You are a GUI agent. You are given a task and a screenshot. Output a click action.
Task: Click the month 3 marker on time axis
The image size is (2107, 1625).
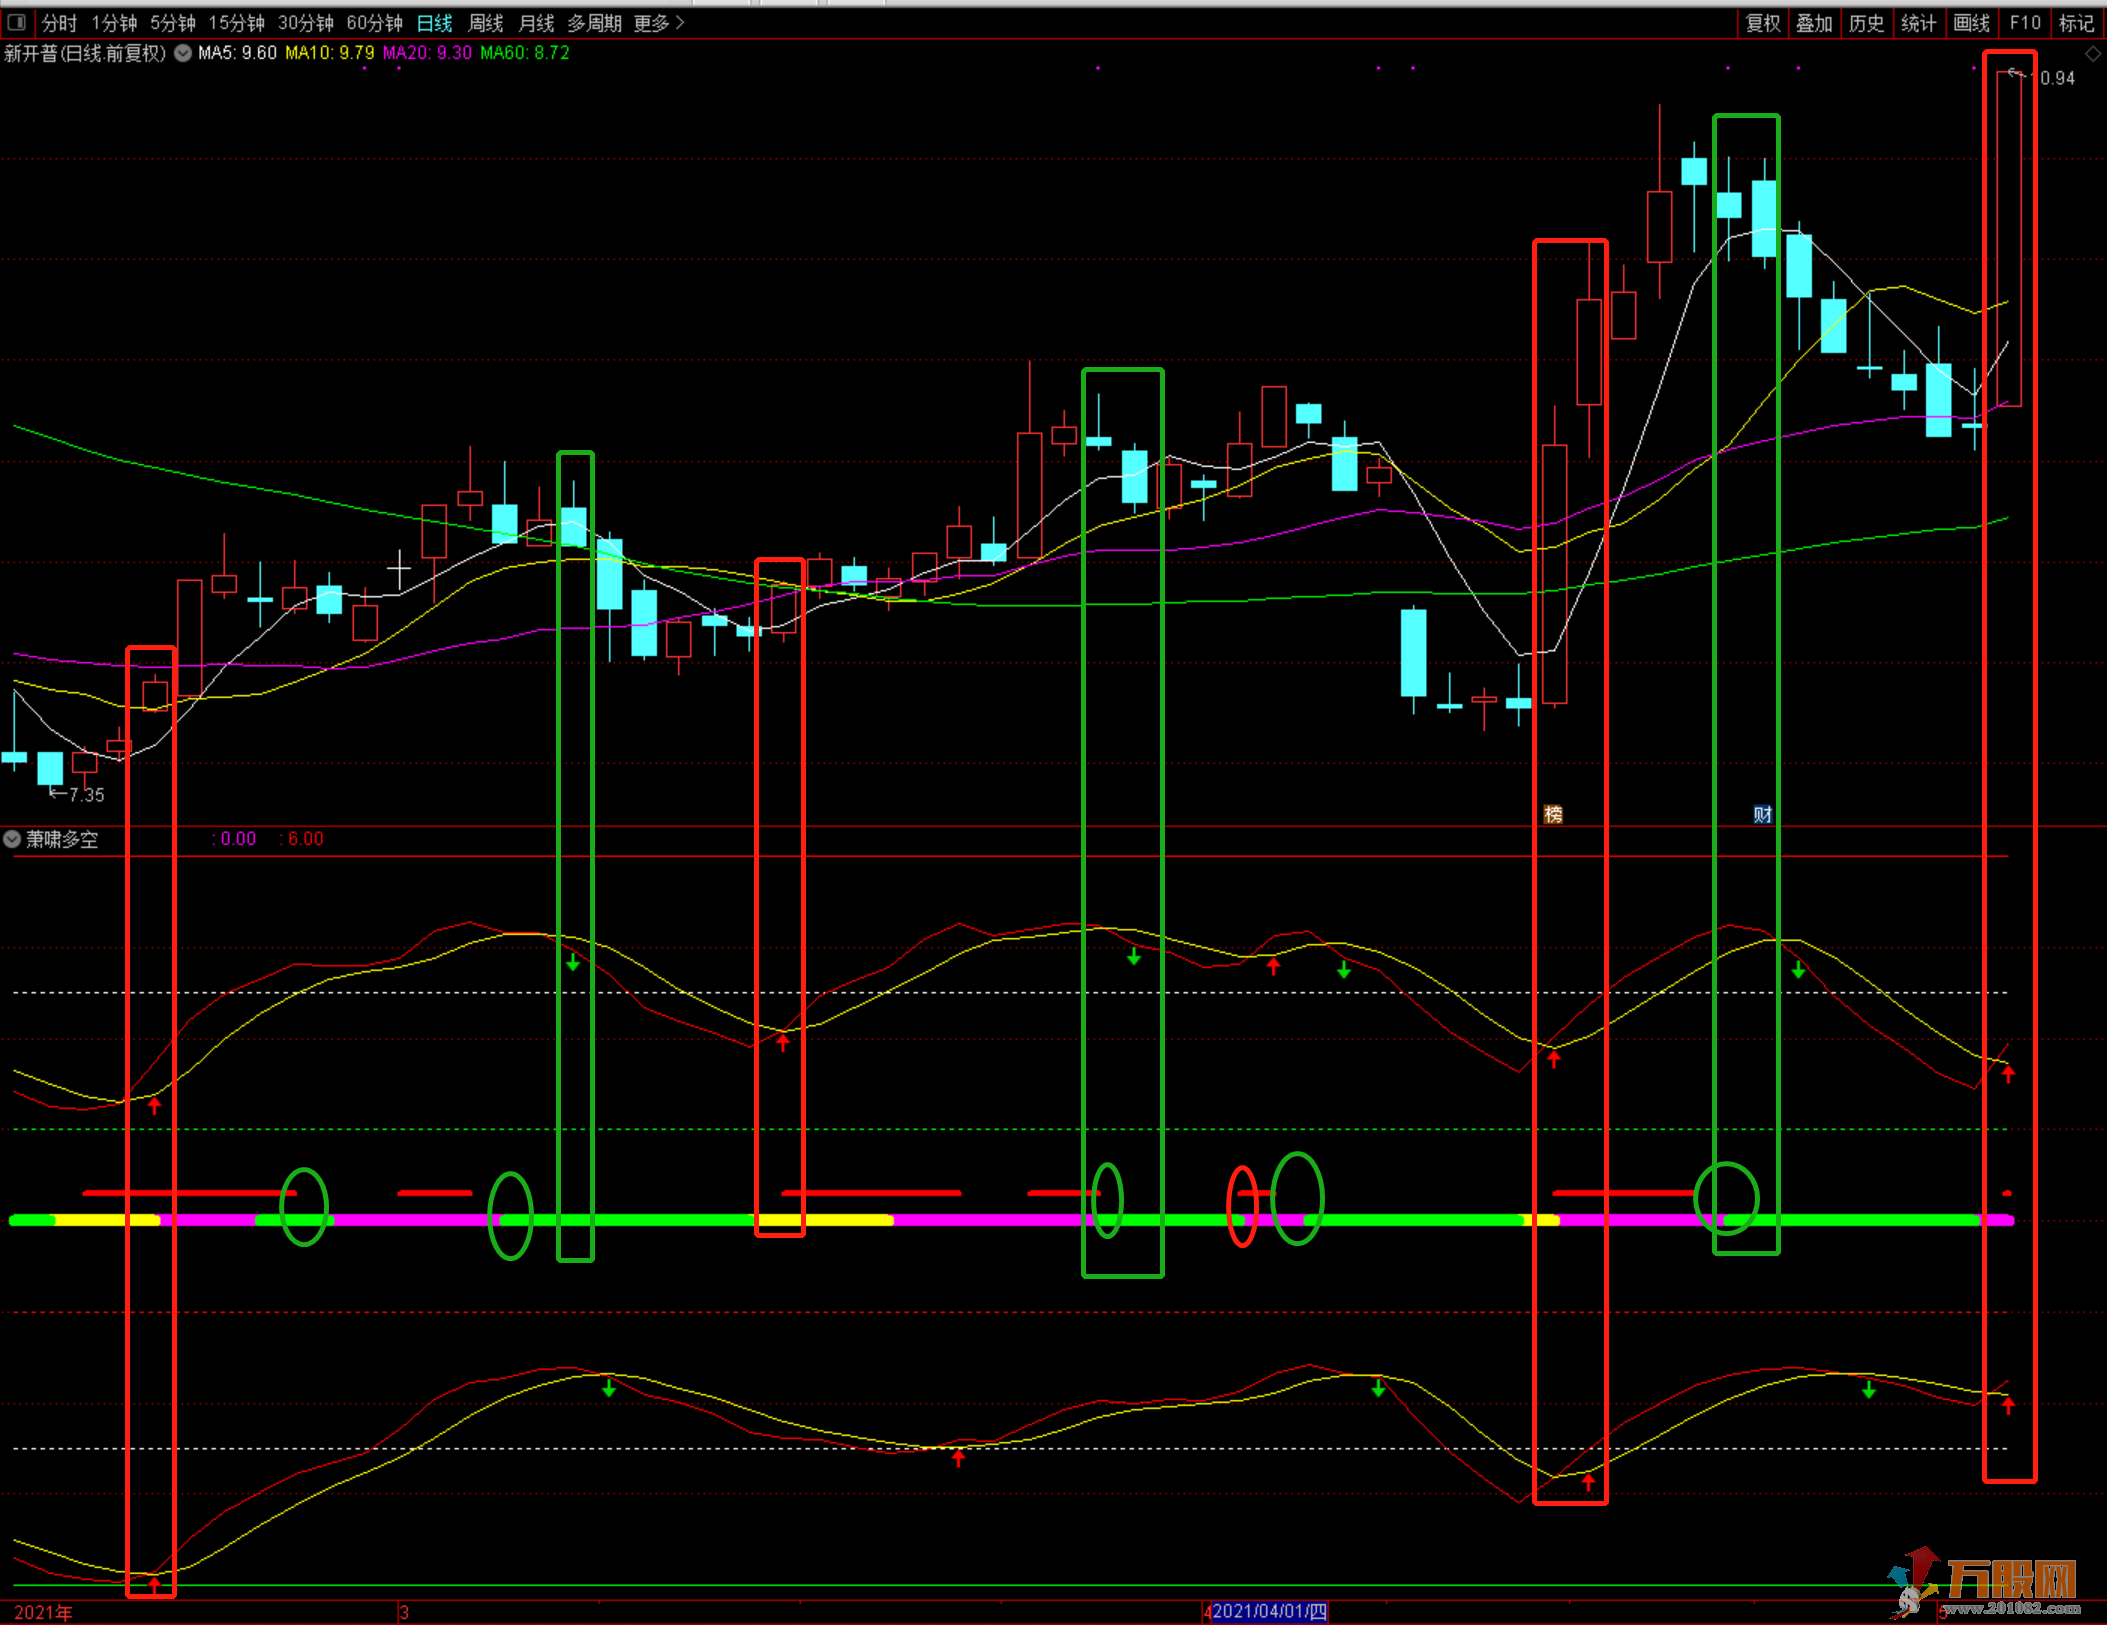(404, 1612)
